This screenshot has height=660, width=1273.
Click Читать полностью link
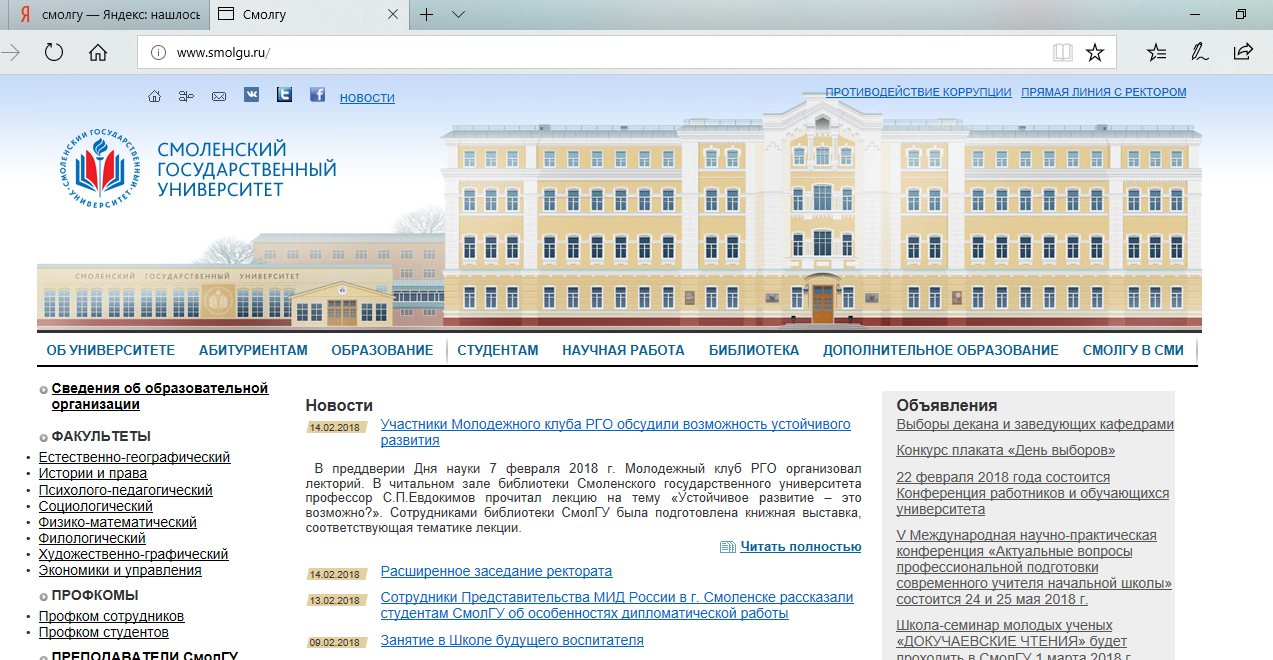click(x=800, y=547)
